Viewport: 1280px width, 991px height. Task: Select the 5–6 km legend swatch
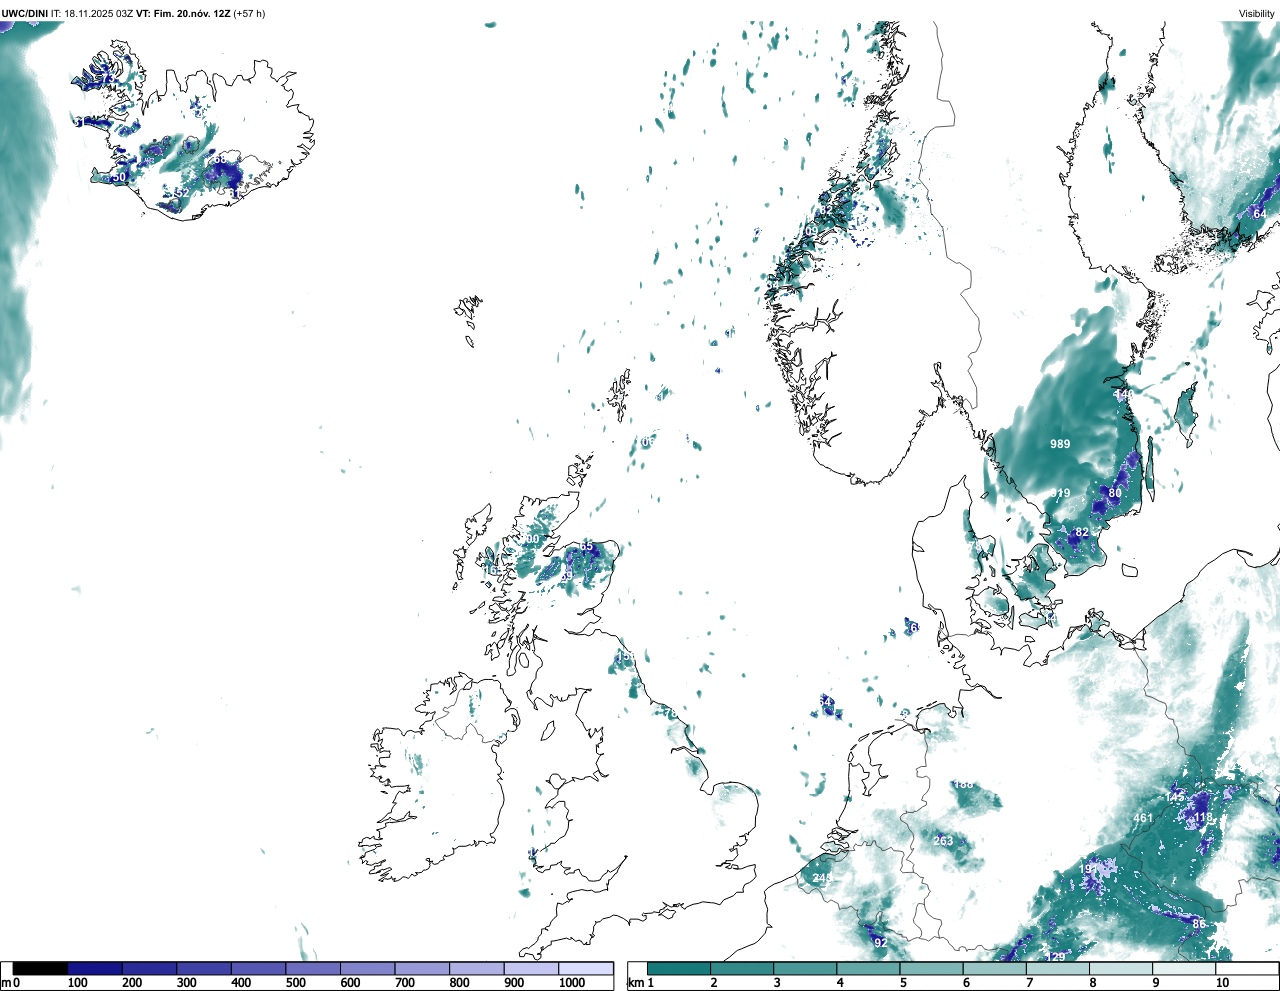(931, 968)
